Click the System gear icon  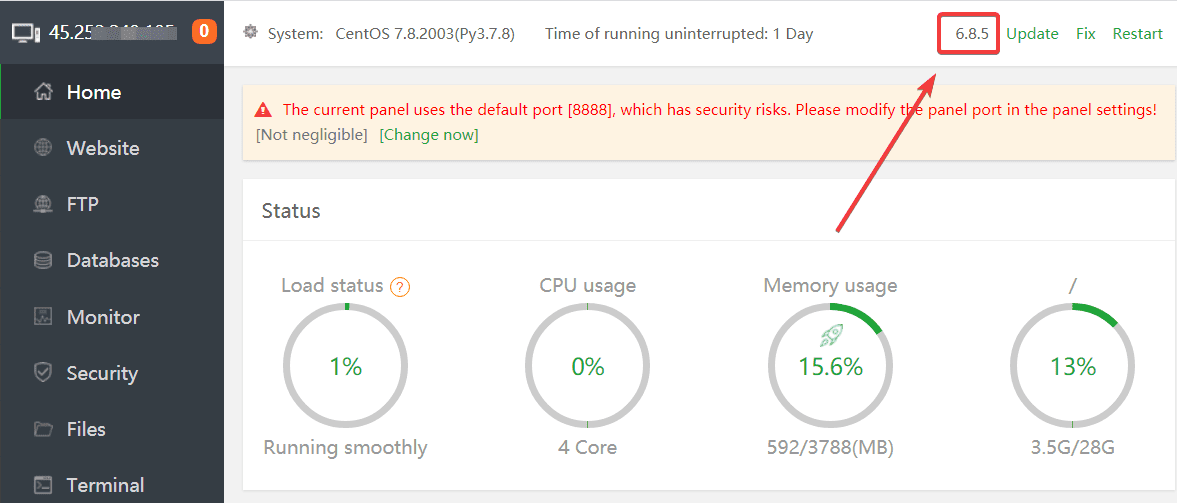[x=251, y=32]
